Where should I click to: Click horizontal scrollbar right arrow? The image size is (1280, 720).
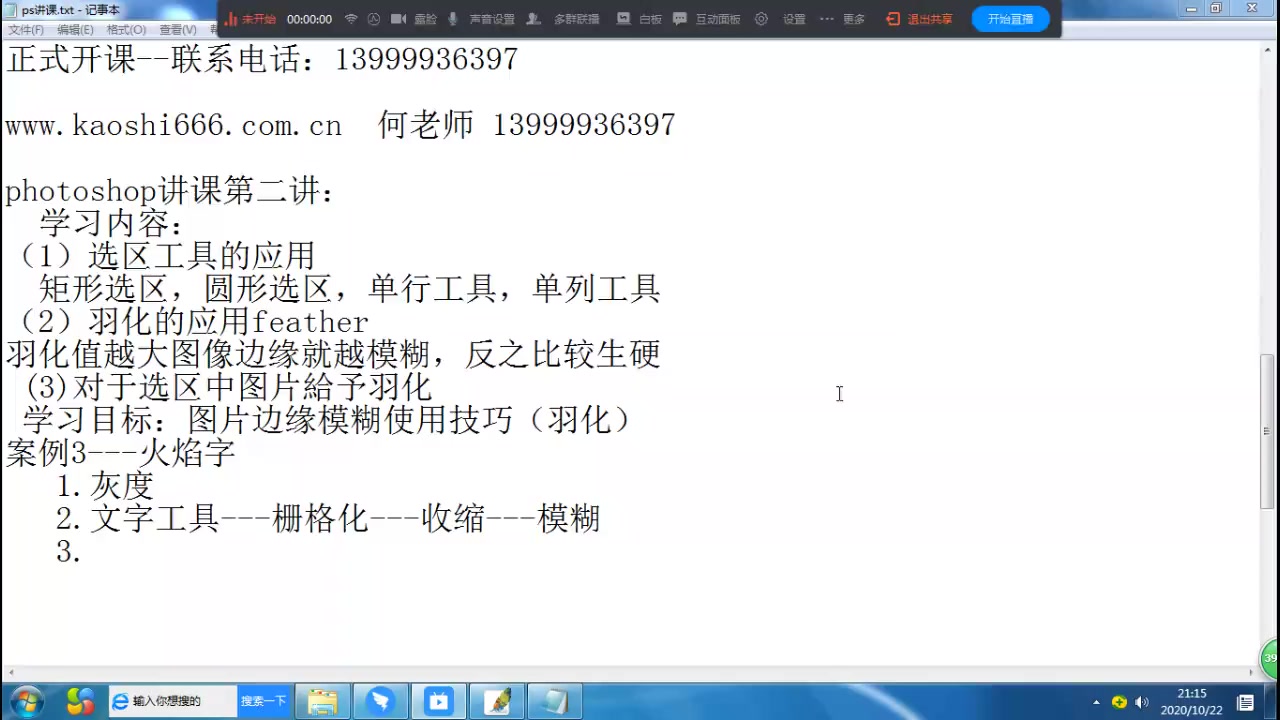pyautogui.click(x=1250, y=673)
